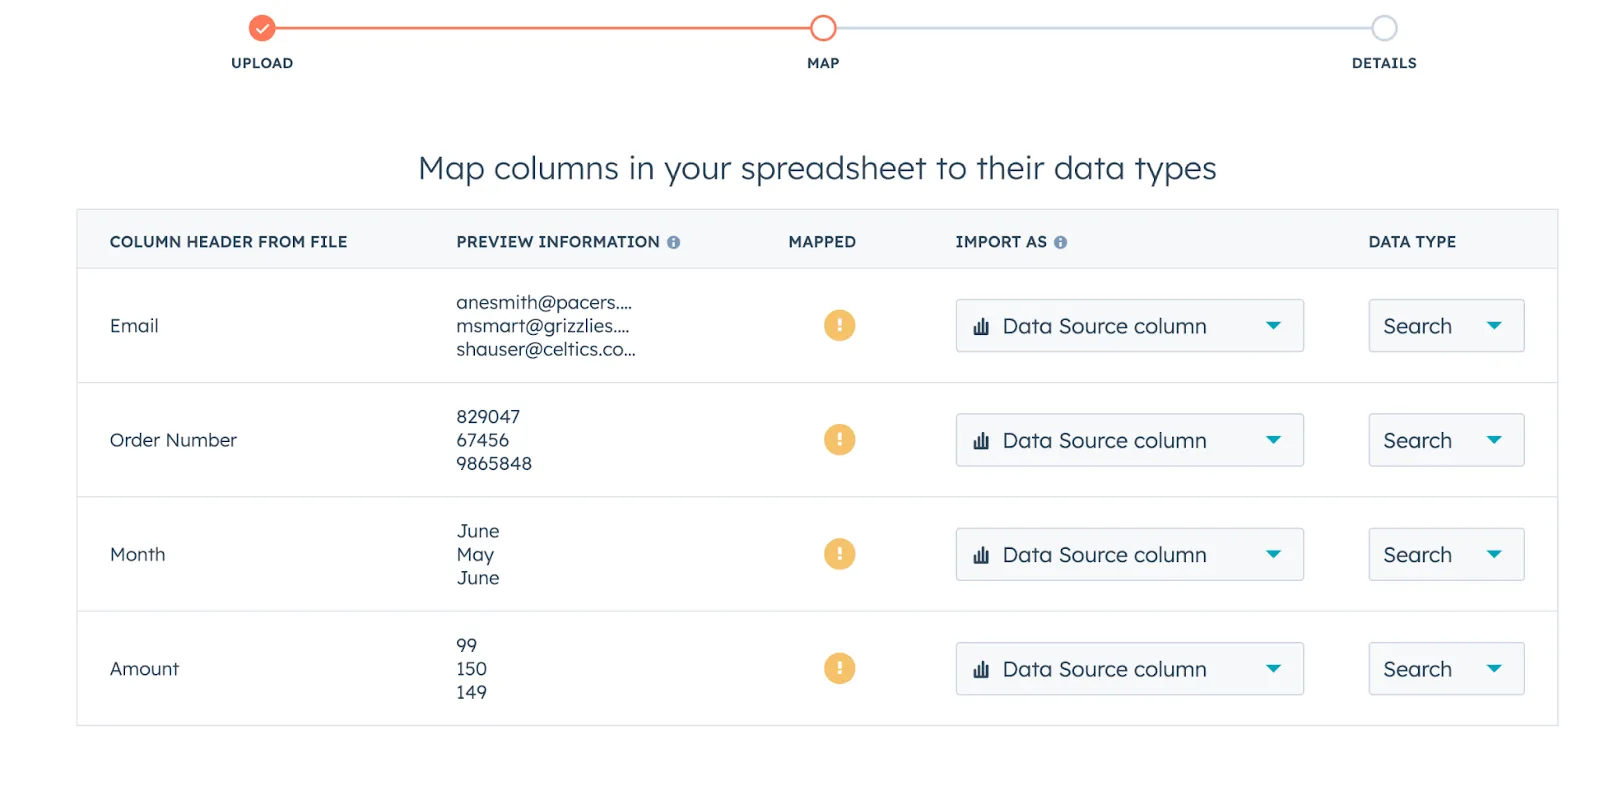This screenshot has width=1600, height=788.
Task: Open Email row data type Search dropdown
Action: point(1445,326)
